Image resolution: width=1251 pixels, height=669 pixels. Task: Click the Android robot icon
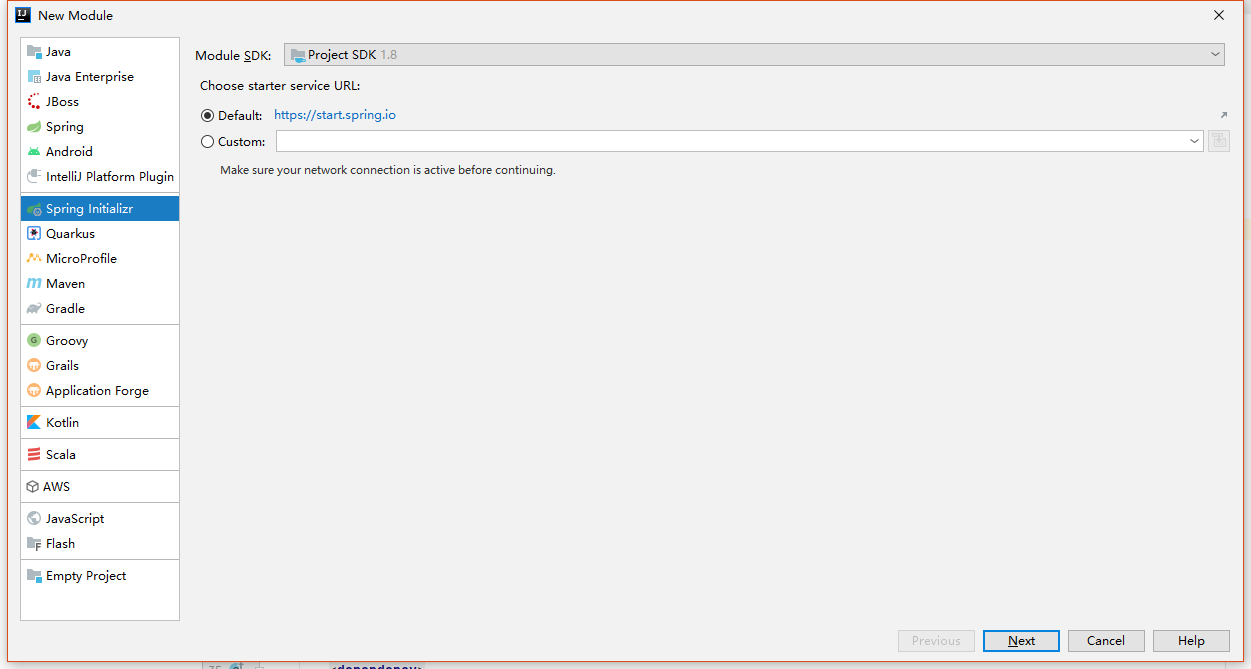coord(34,152)
